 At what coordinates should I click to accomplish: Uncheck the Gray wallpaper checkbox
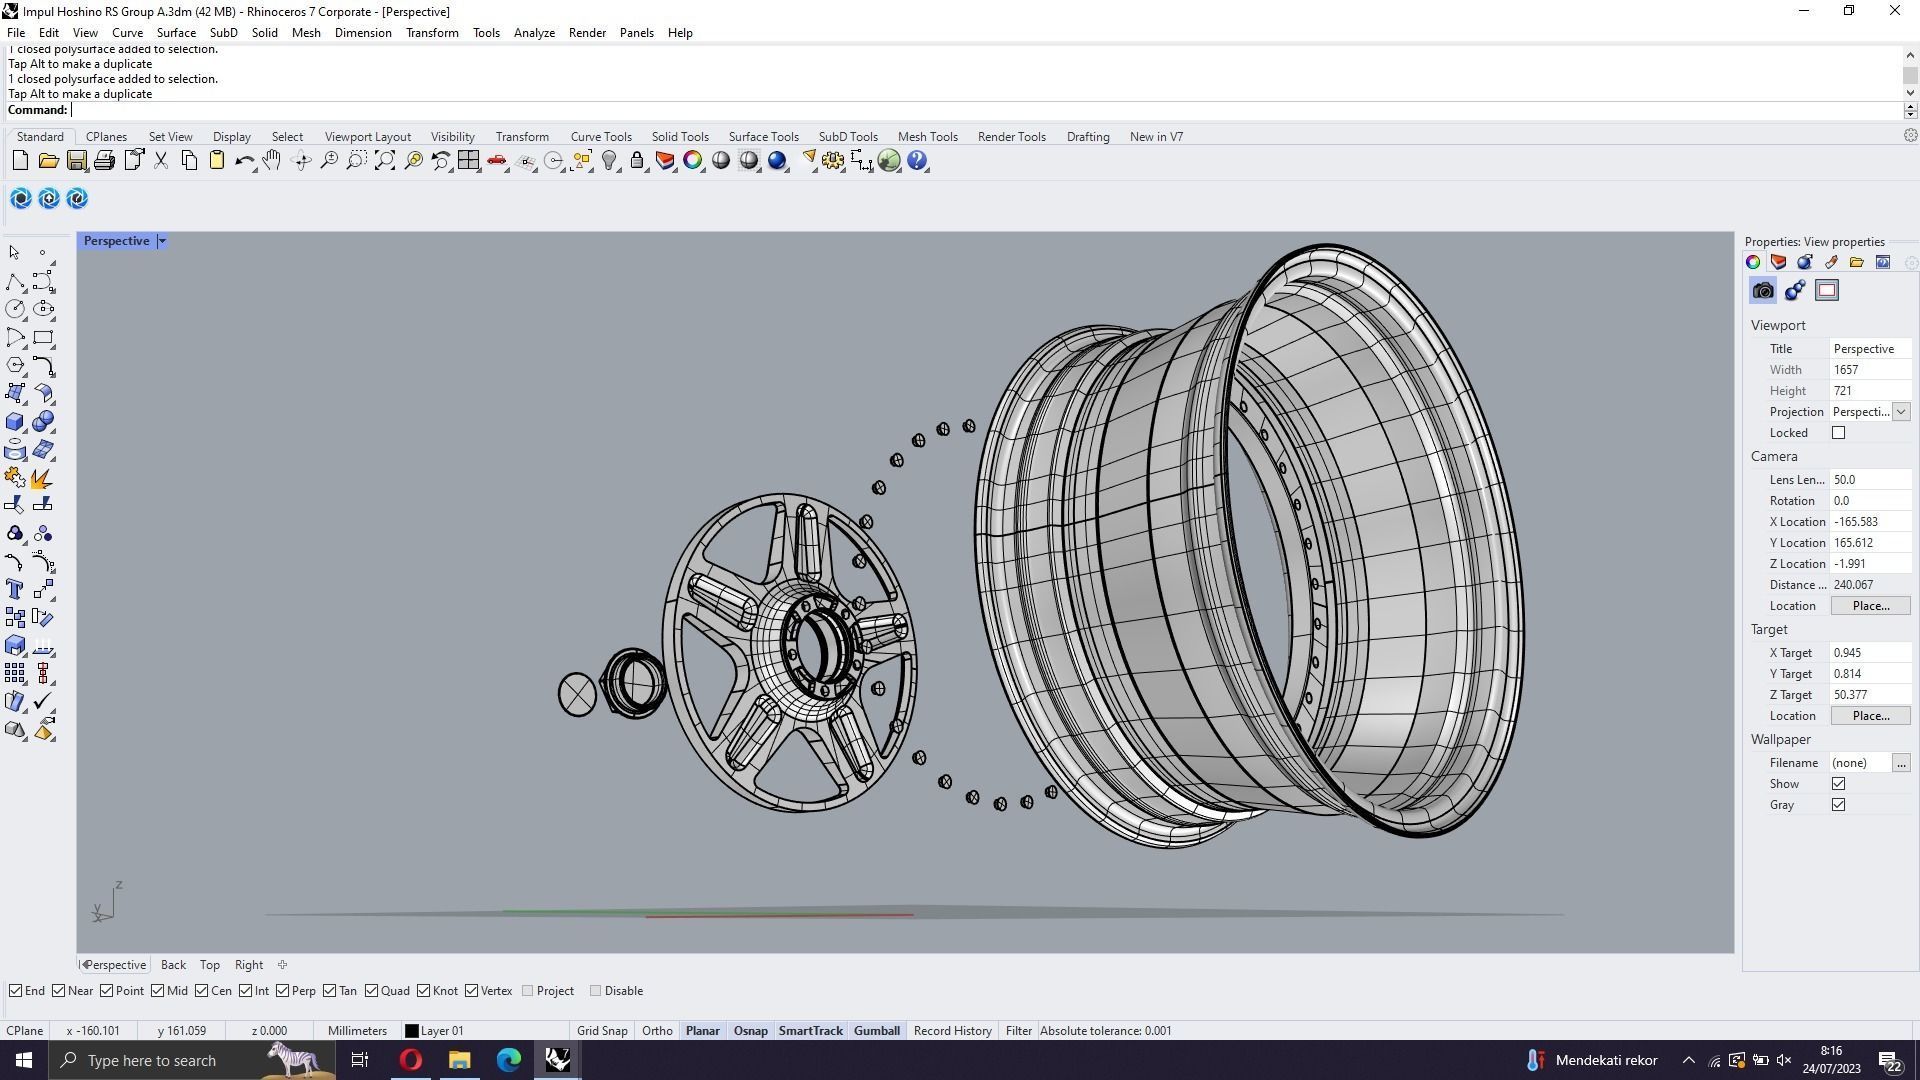(1838, 805)
